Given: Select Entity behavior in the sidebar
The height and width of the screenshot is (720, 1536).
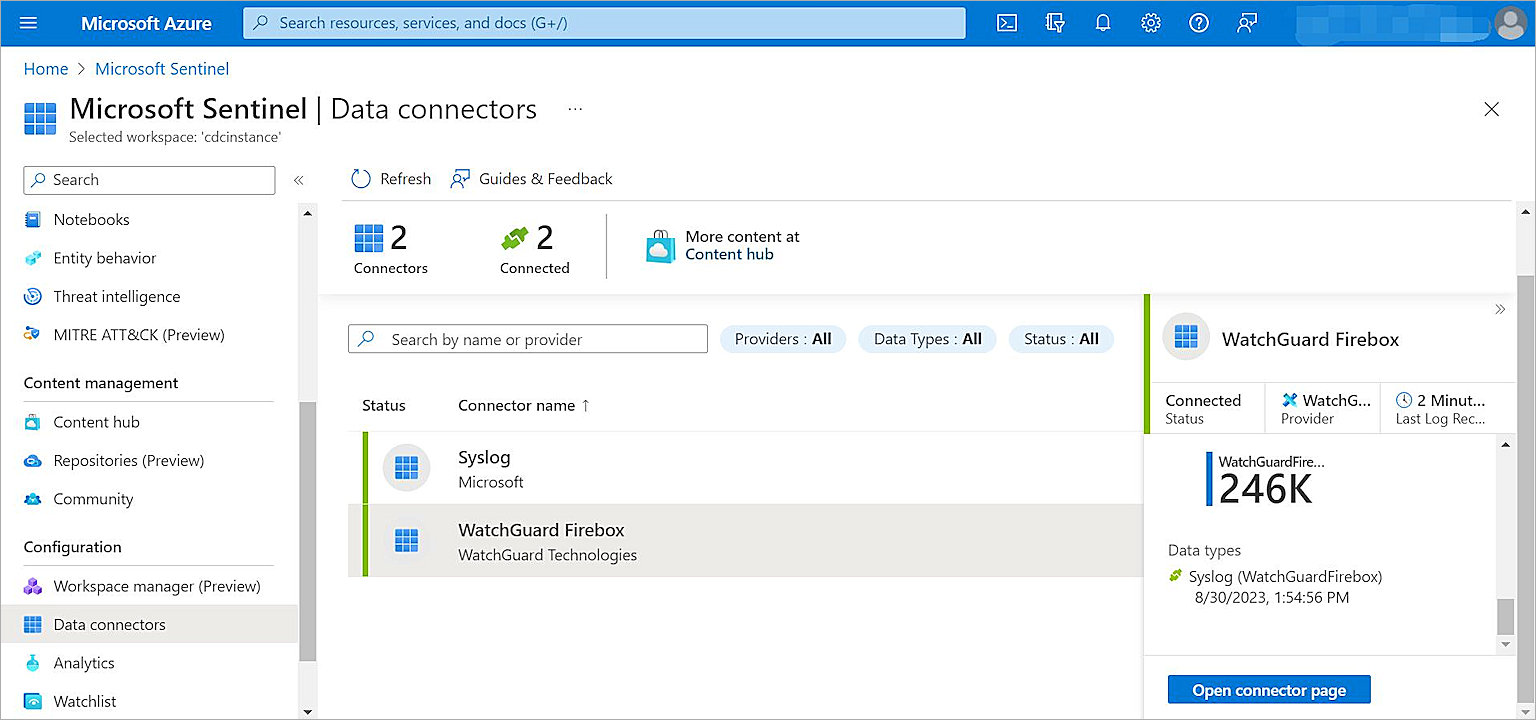Looking at the screenshot, I should 104,258.
